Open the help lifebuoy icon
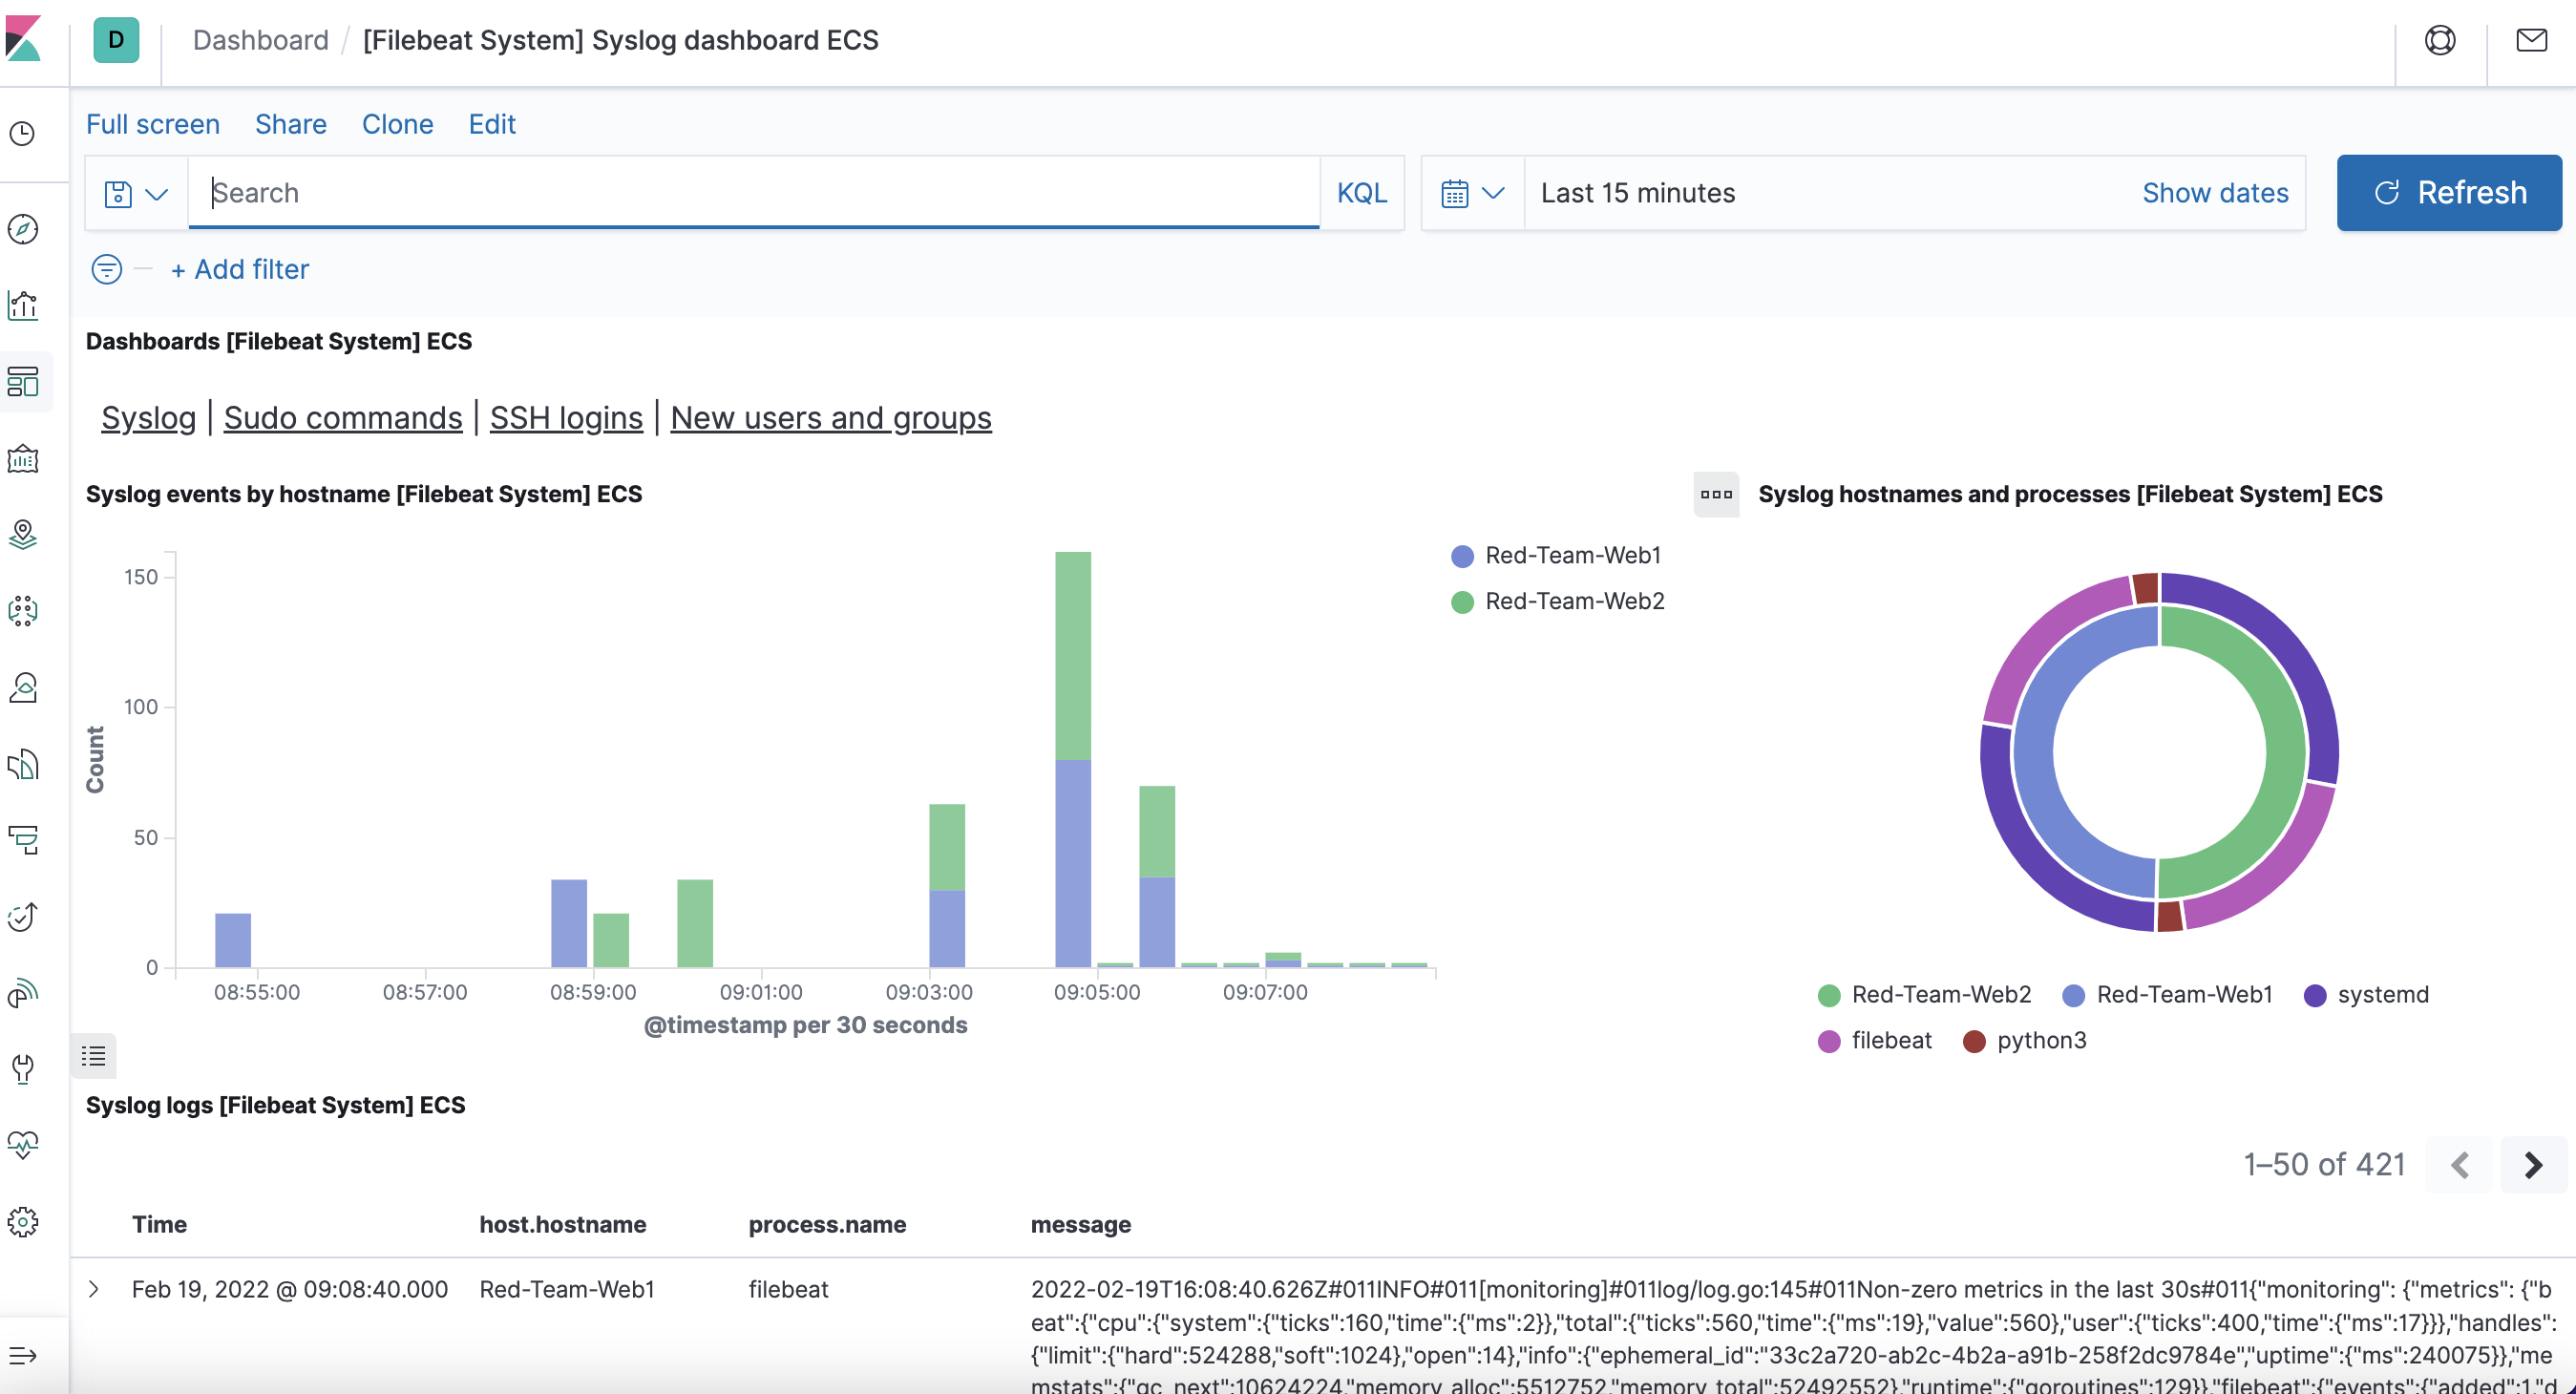This screenshot has width=2576, height=1394. coord(2440,40)
